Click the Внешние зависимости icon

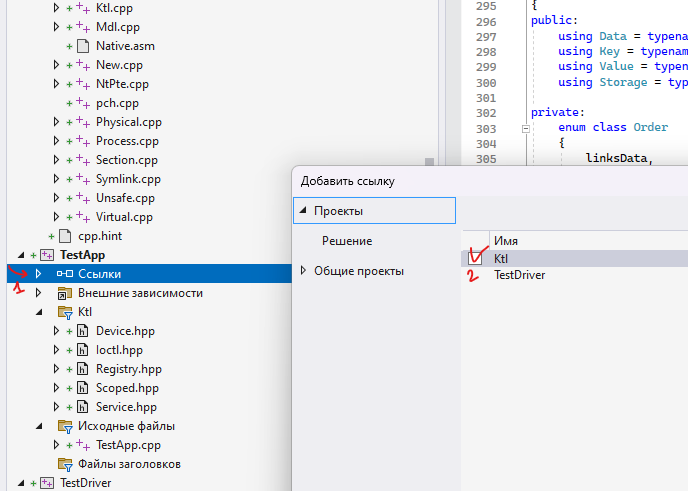65,293
